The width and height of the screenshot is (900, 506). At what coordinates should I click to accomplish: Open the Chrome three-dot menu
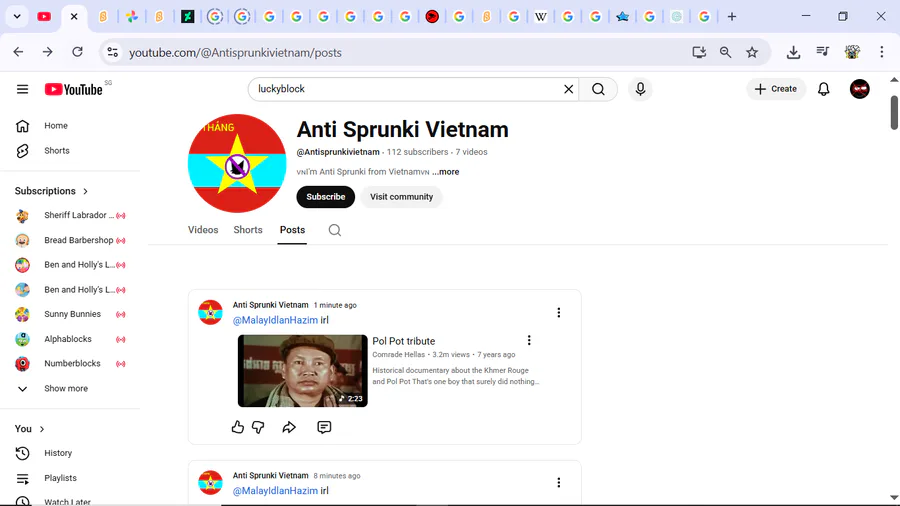coord(882,52)
